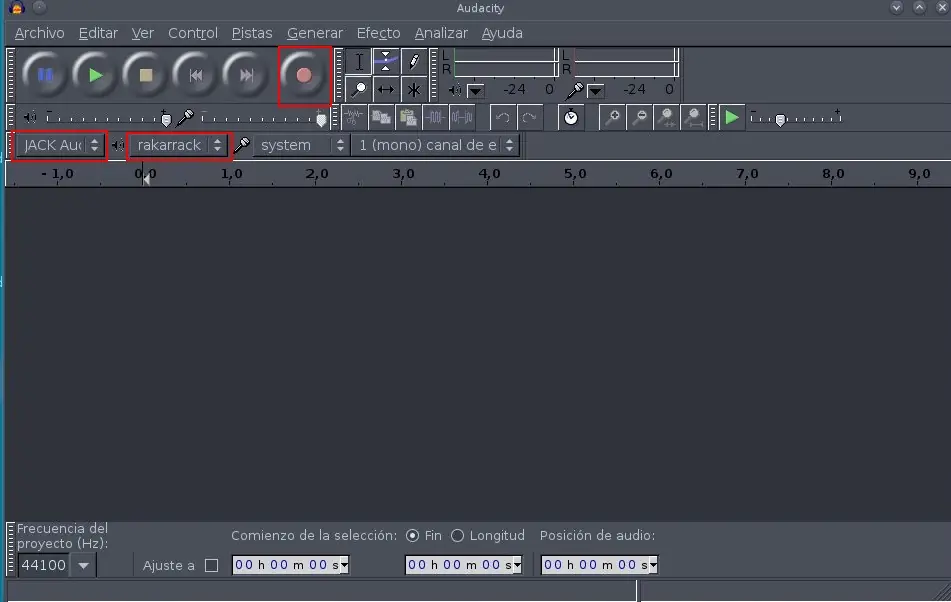Select the Time Shift tool

[x=386, y=90]
